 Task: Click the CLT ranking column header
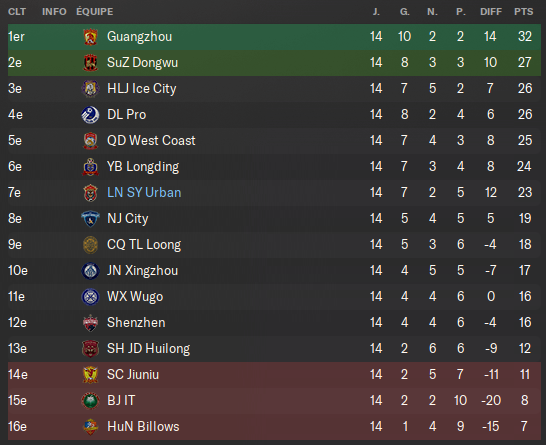click(x=17, y=11)
